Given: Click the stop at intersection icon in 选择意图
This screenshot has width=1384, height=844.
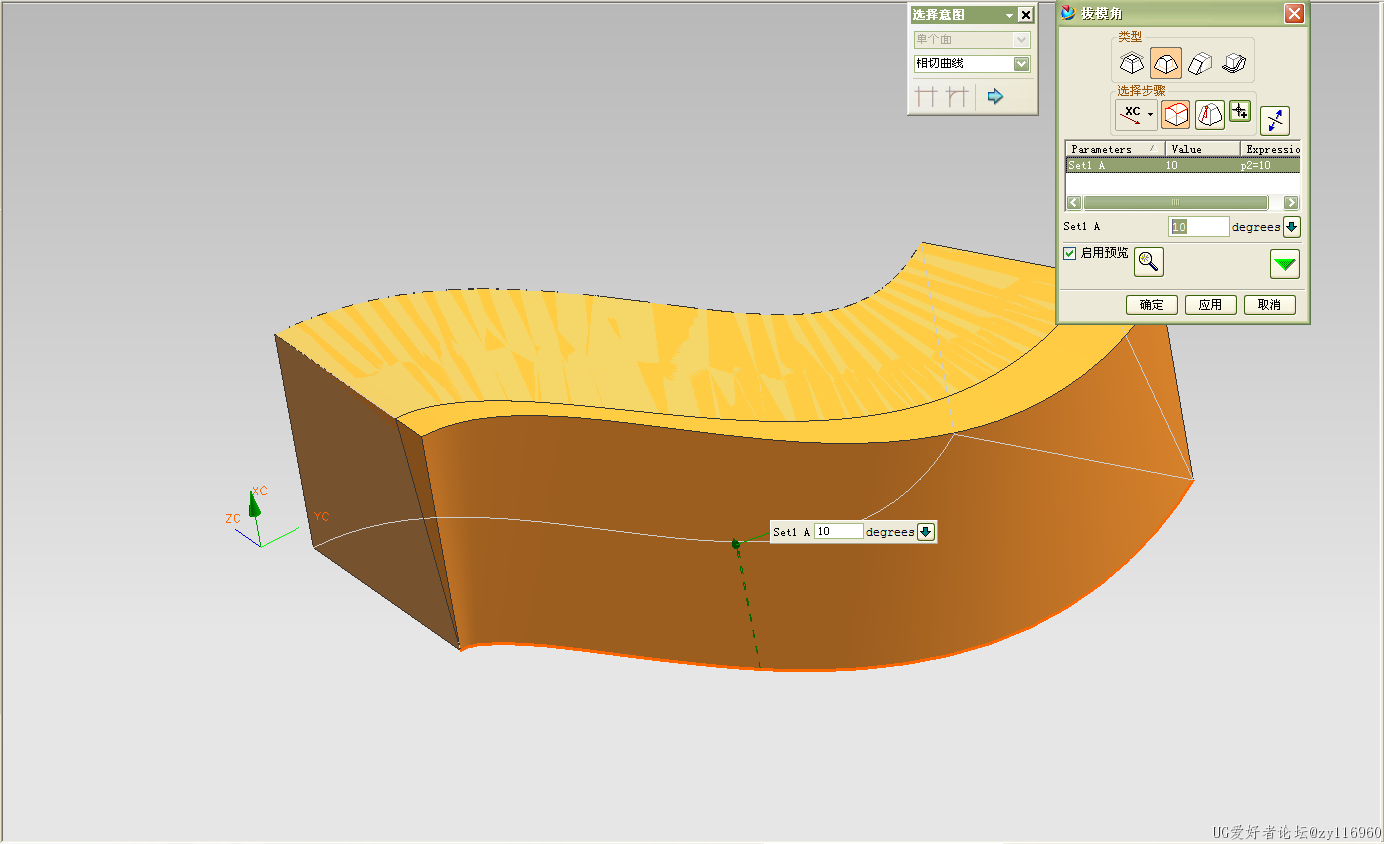Looking at the screenshot, I should click(927, 97).
